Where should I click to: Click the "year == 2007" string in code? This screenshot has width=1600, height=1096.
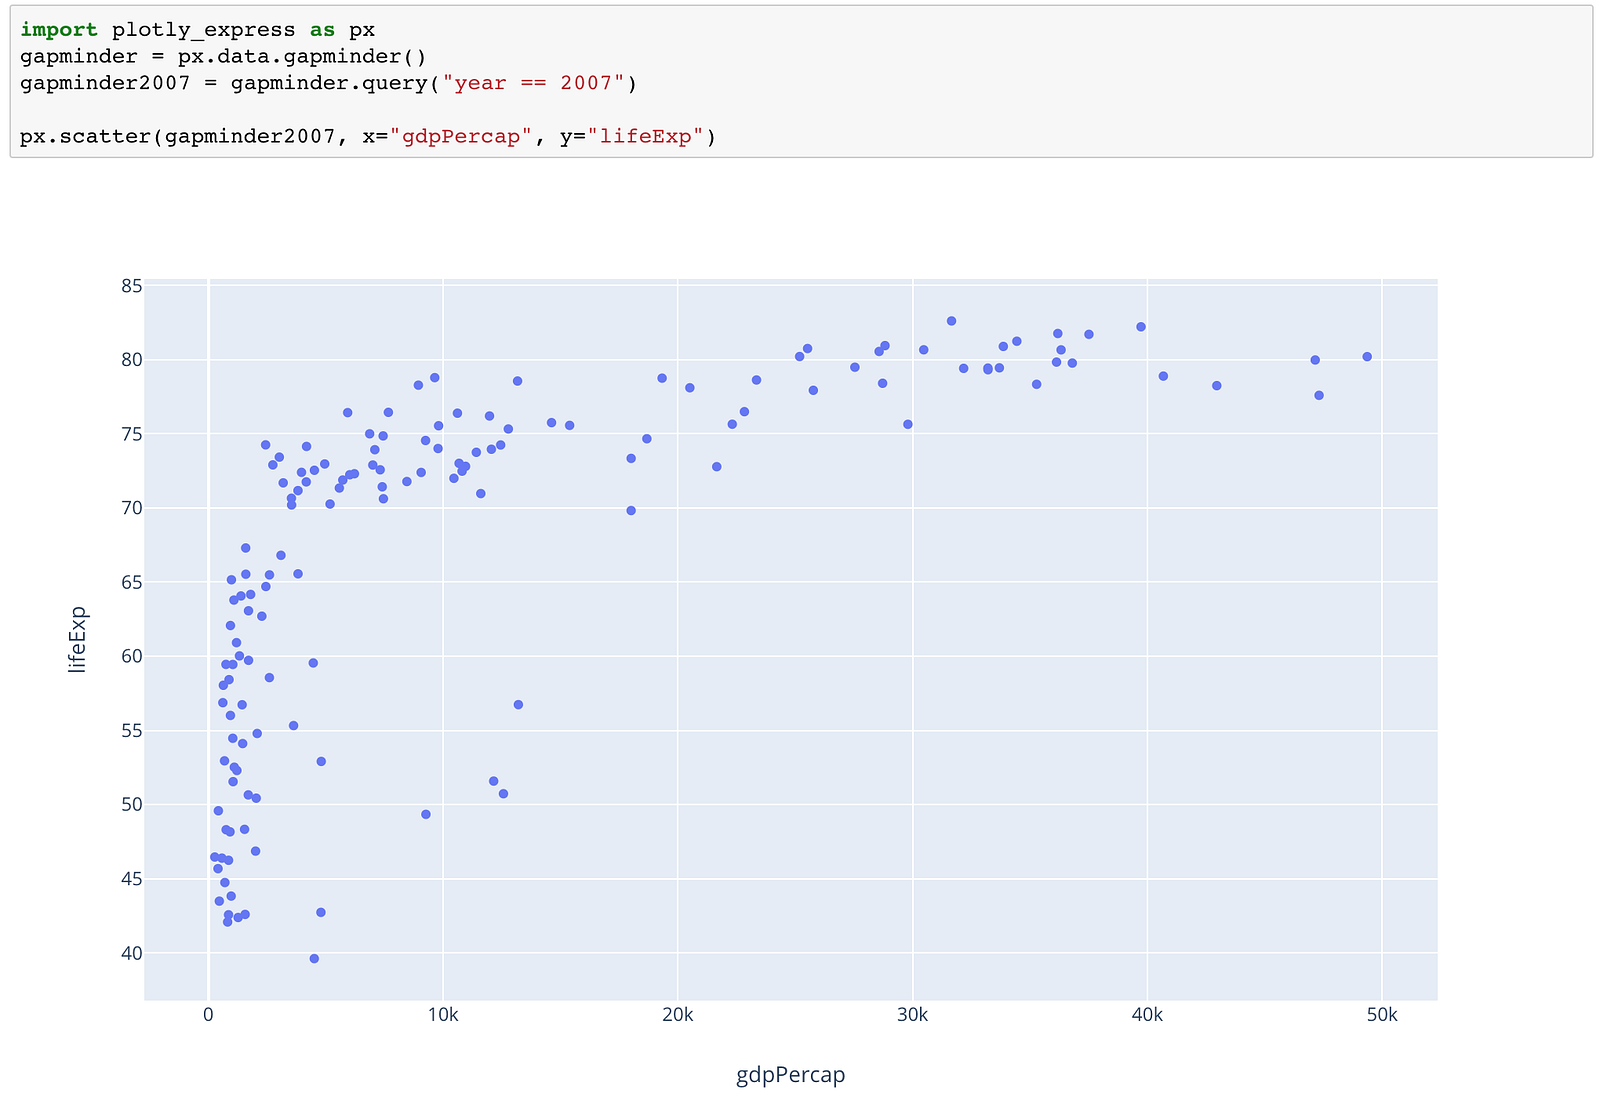[x=540, y=83]
